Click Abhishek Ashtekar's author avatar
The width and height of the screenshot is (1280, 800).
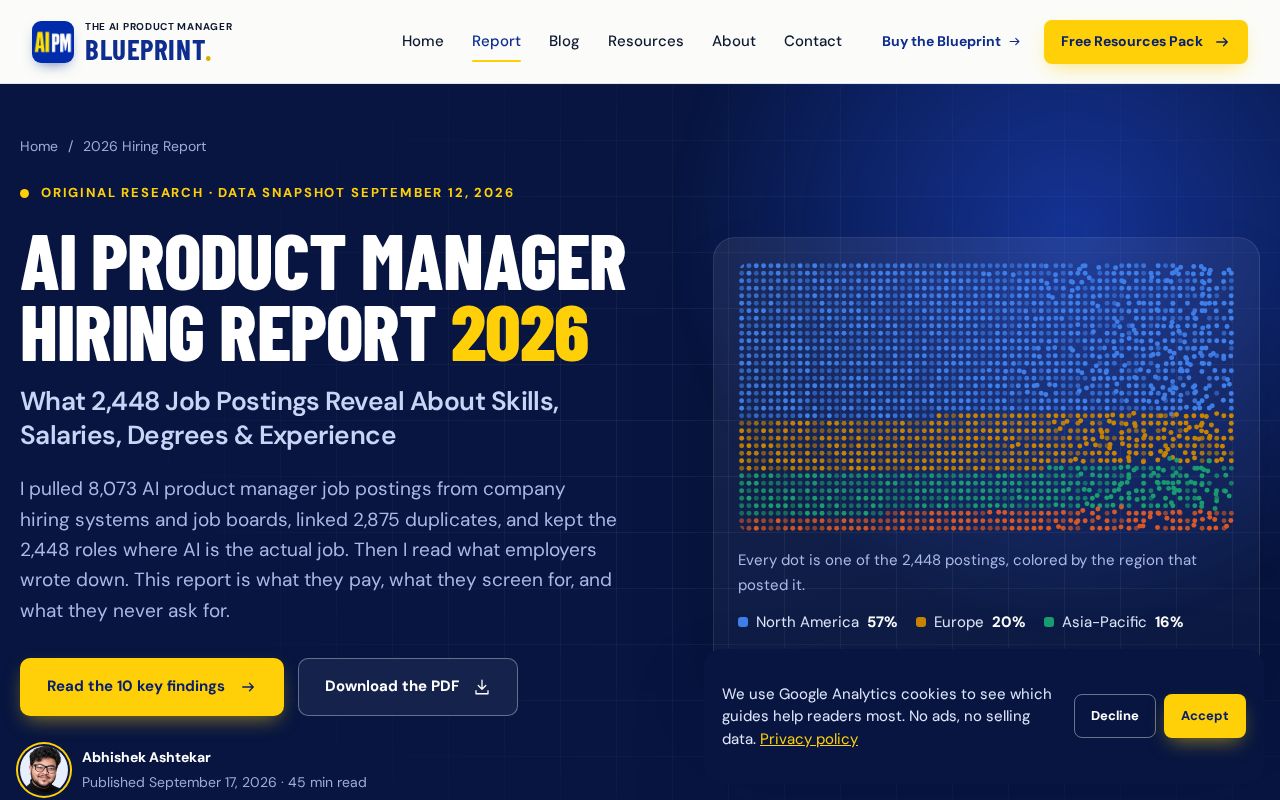click(x=44, y=770)
